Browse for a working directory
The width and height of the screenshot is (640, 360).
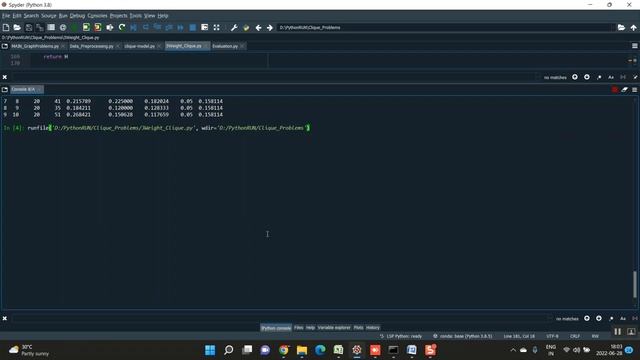(621, 27)
